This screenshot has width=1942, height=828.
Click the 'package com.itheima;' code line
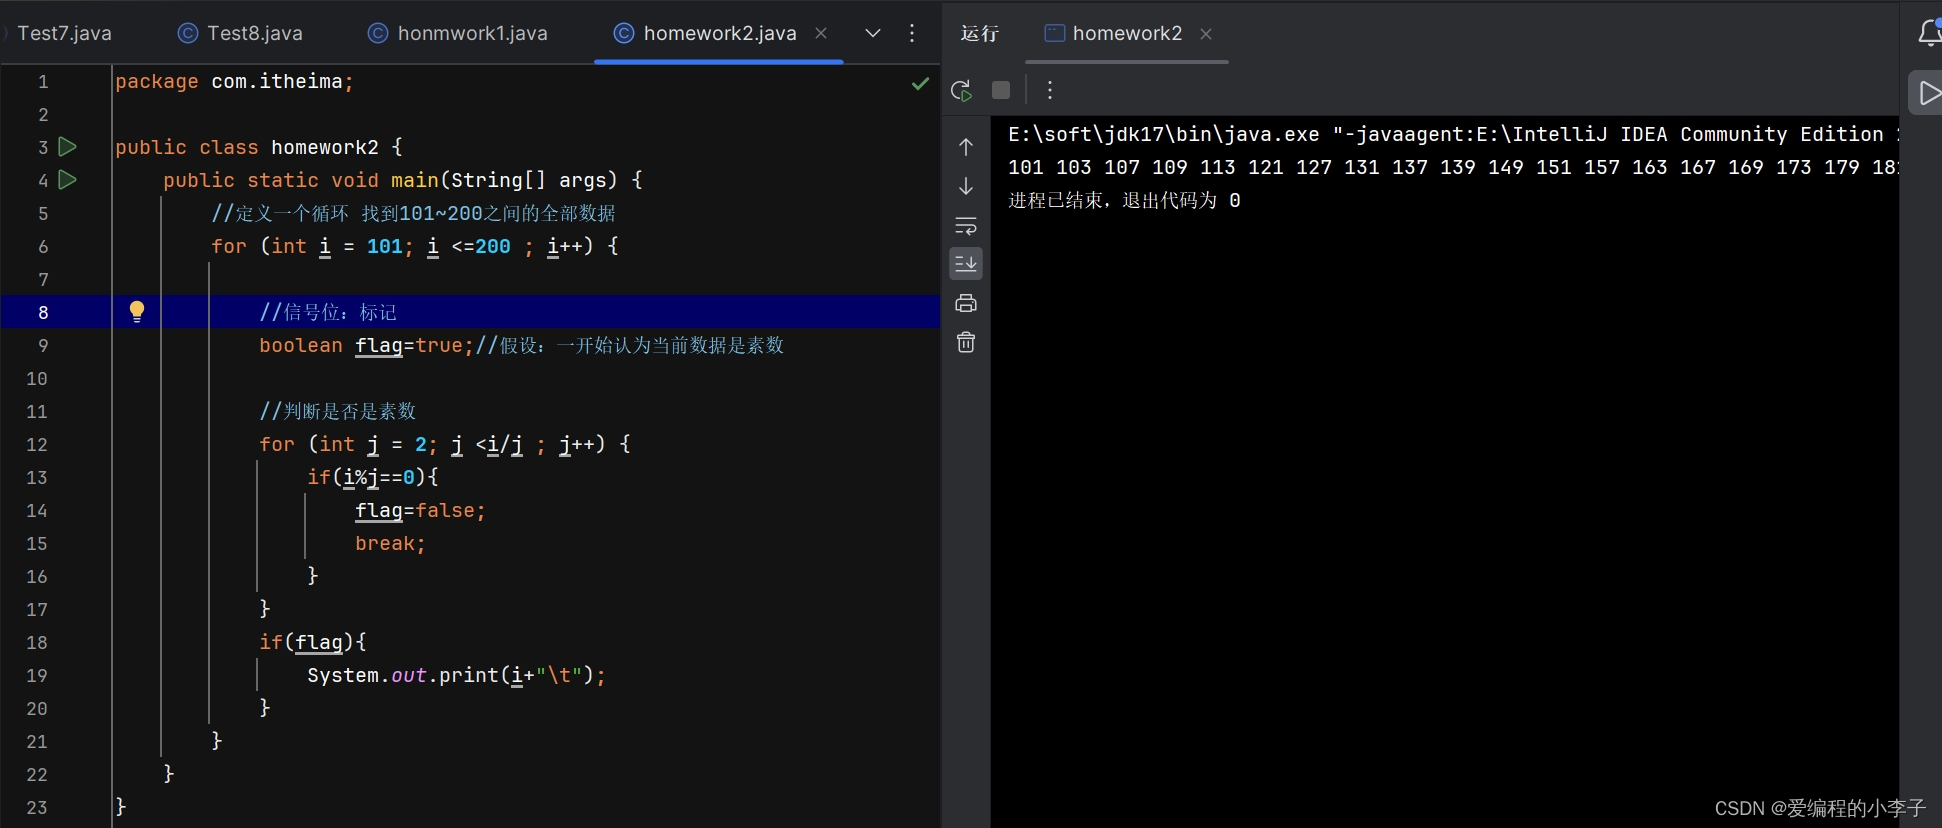point(234,81)
